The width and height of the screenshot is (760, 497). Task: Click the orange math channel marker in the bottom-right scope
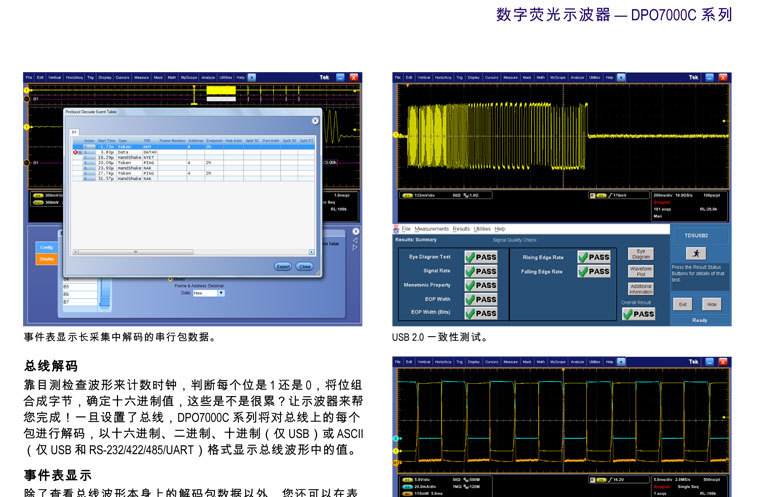coord(396,463)
